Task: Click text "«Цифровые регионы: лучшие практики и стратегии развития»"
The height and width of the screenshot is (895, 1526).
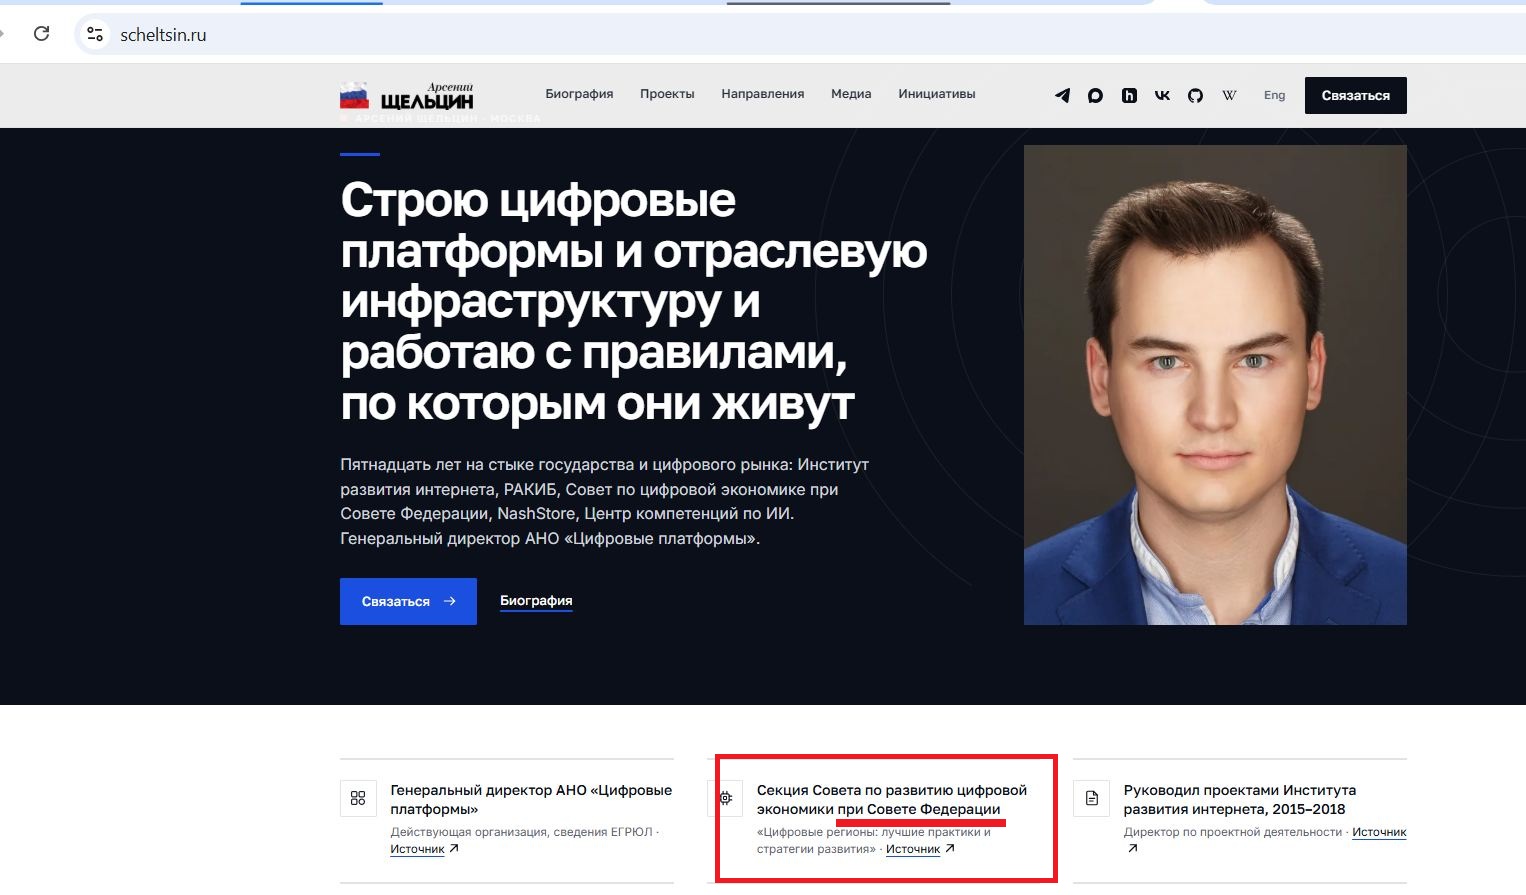Action: (x=874, y=840)
